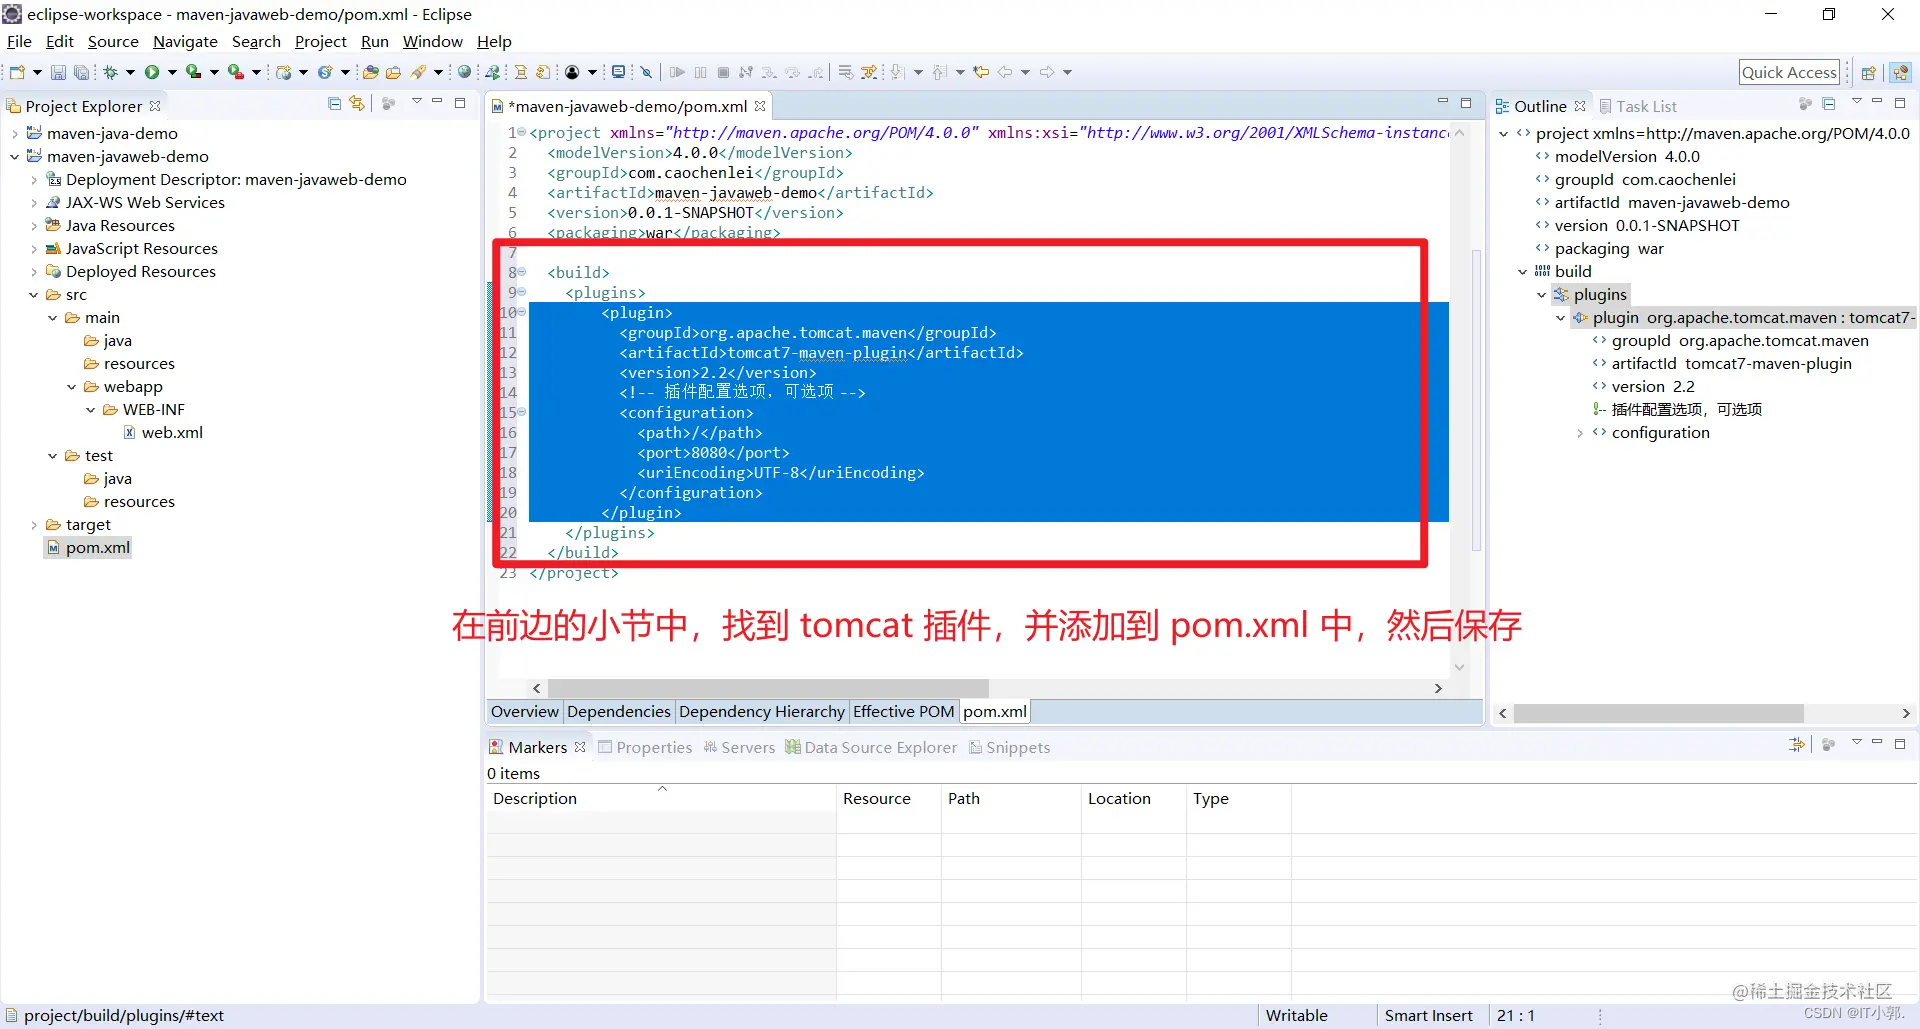Open the Outline View Menu triangle

click(x=1857, y=102)
